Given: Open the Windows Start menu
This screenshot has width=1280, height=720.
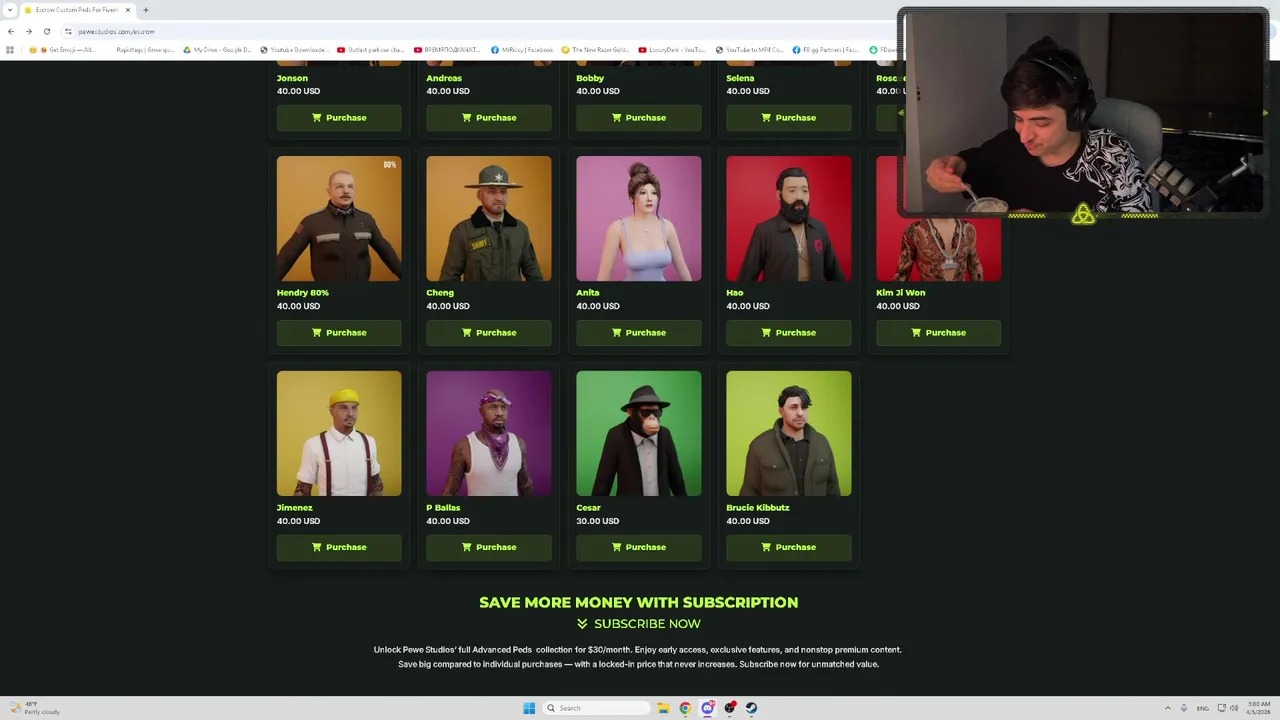Looking at the screenshot, I should point(529,708).
